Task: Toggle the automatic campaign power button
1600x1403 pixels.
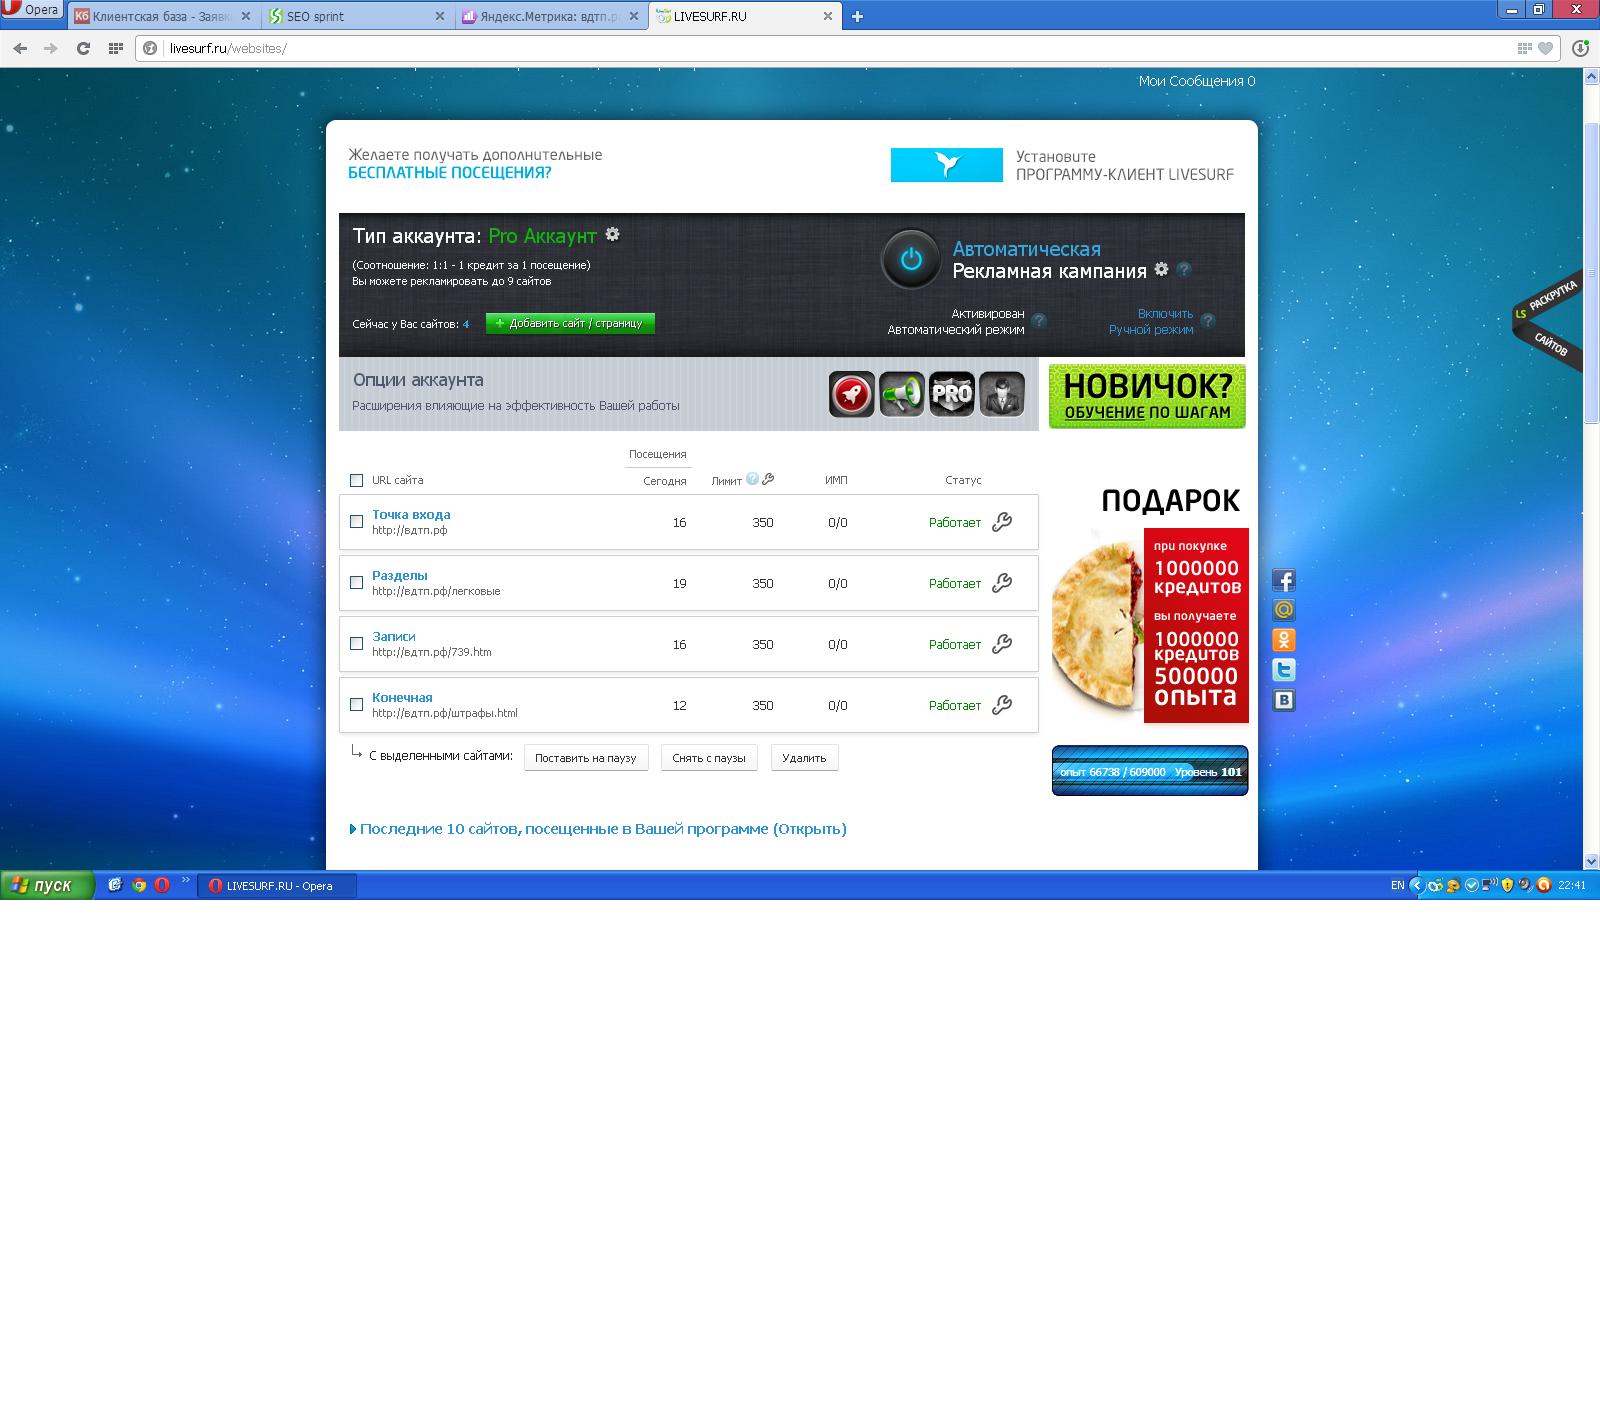Action: pos(910,260)
